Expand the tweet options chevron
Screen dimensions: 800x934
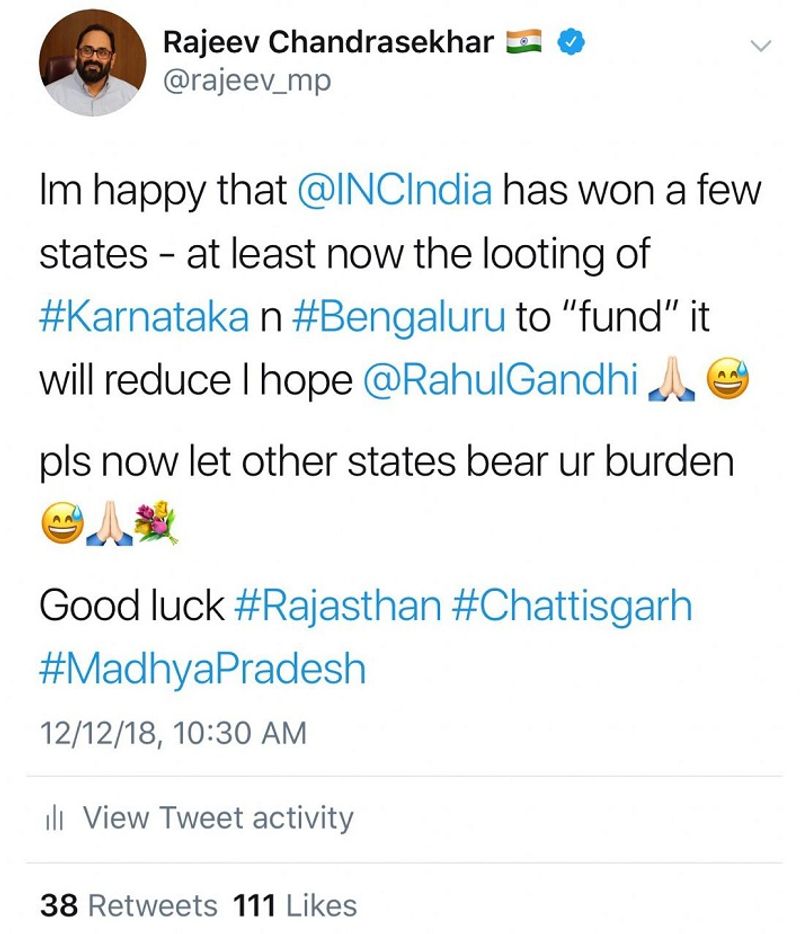pos(761,45)
